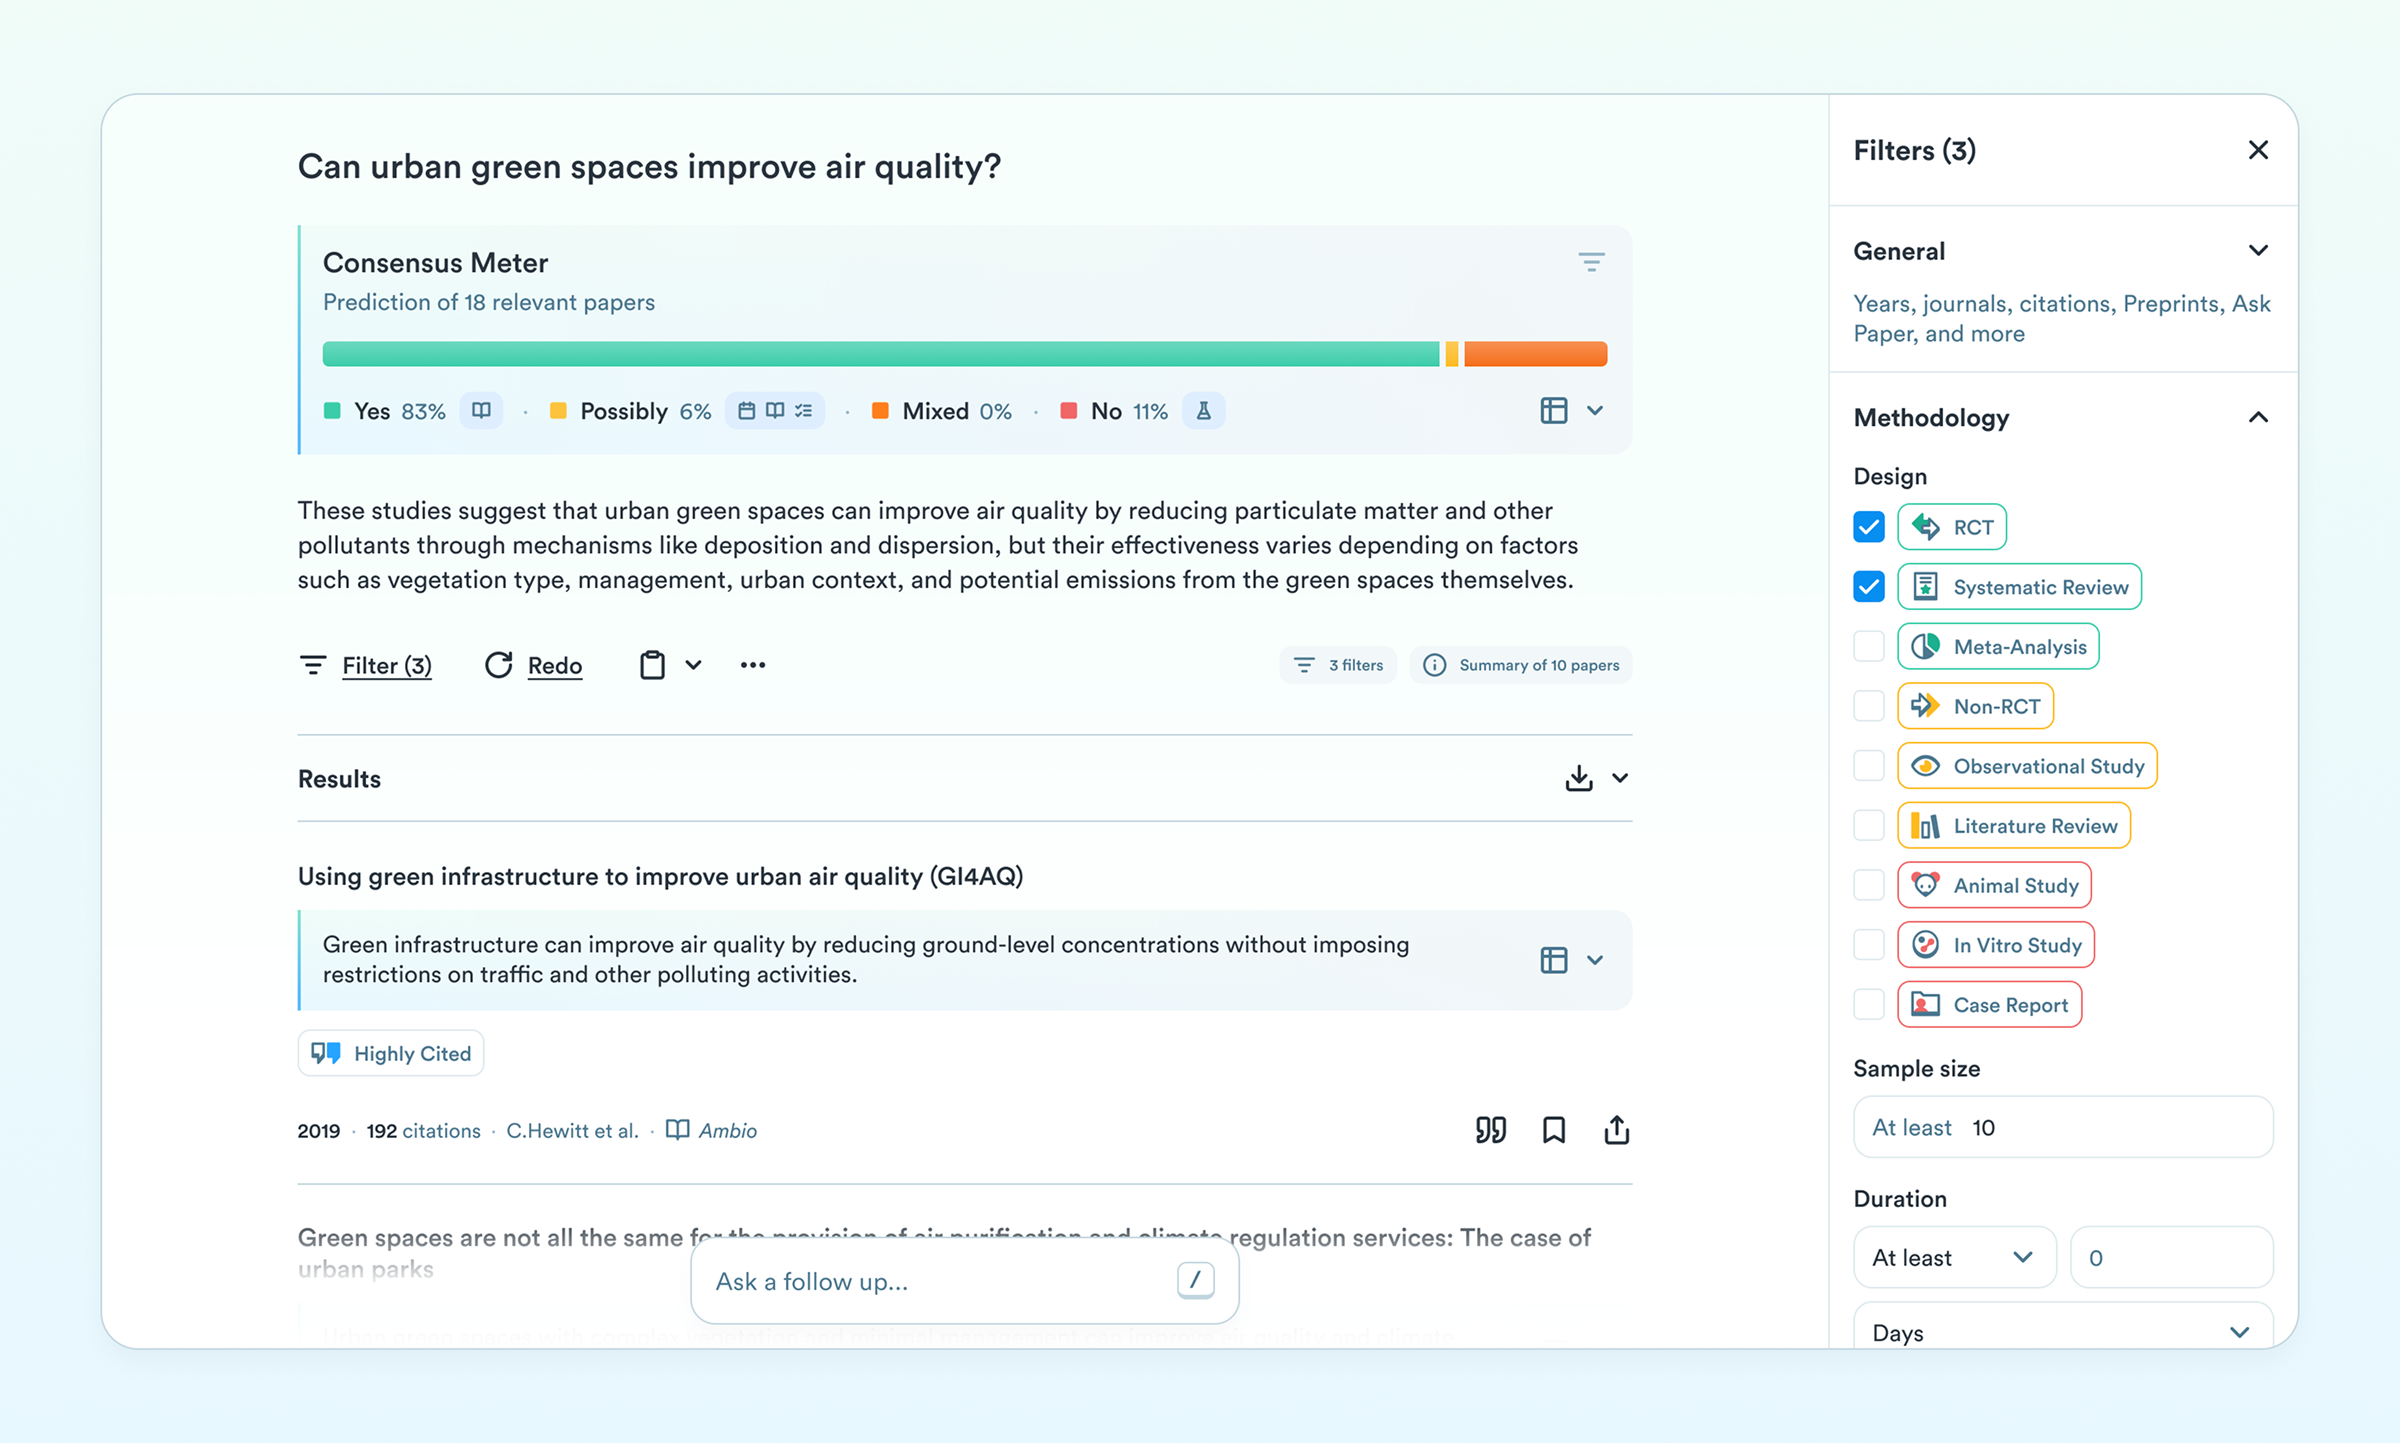Image resolution: width=2400 pixels, height=1443 pixels.
Task: Click the clipboard copy icon
Action: 652,665
